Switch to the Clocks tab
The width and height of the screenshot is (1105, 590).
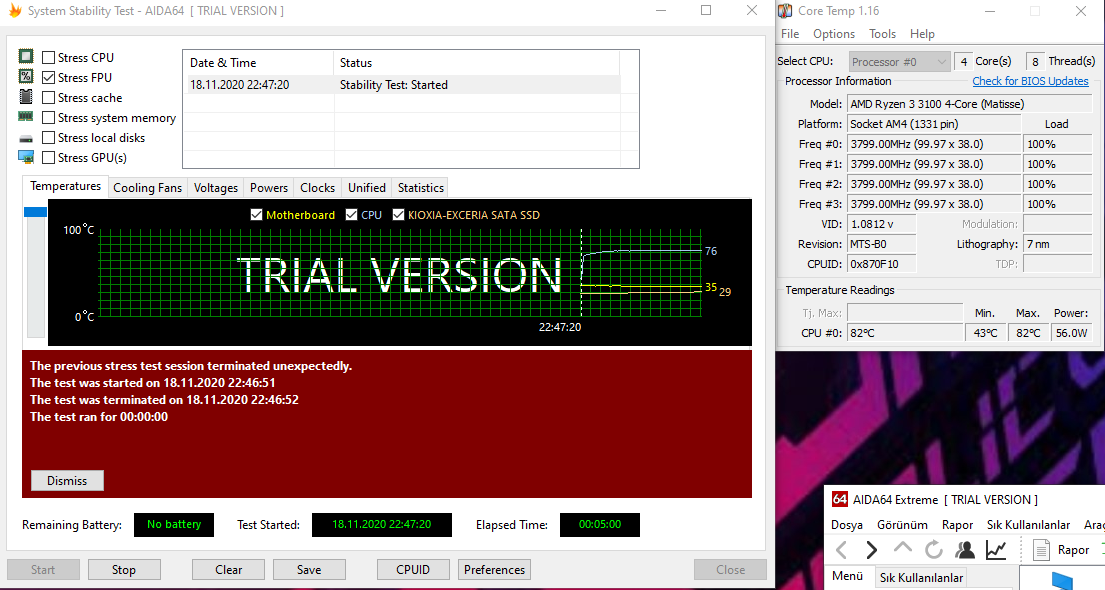[317, 188]
